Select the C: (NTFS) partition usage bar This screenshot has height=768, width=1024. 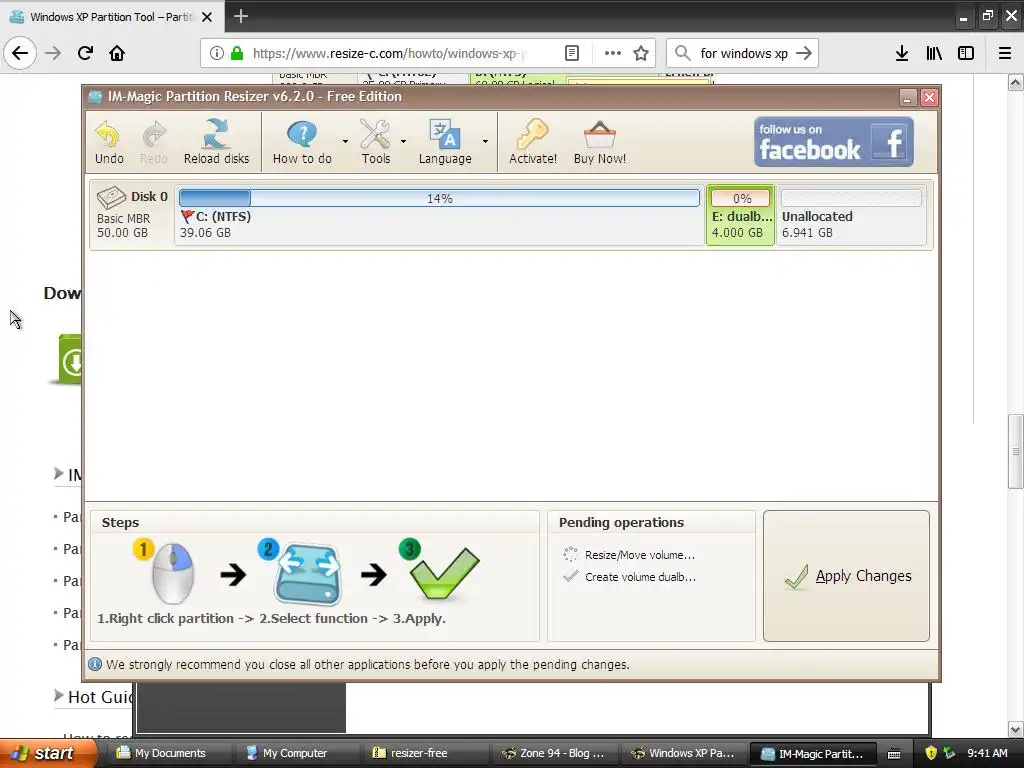440,198
